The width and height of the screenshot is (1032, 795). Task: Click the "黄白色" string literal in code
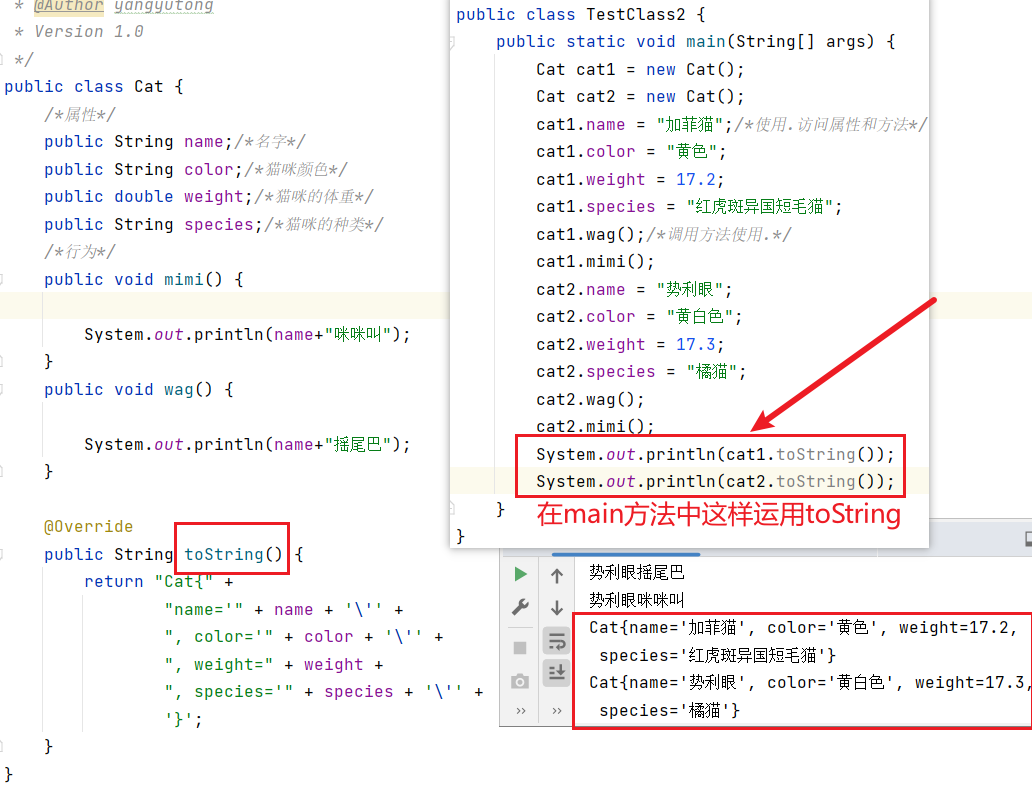(x=700, y=317)
